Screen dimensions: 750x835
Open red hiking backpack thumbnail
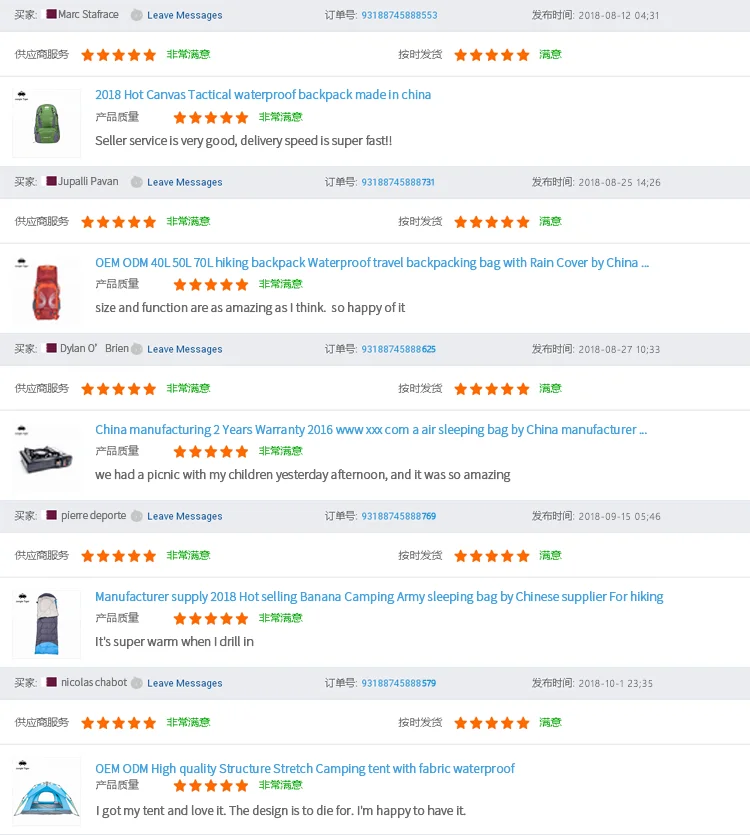46,289
